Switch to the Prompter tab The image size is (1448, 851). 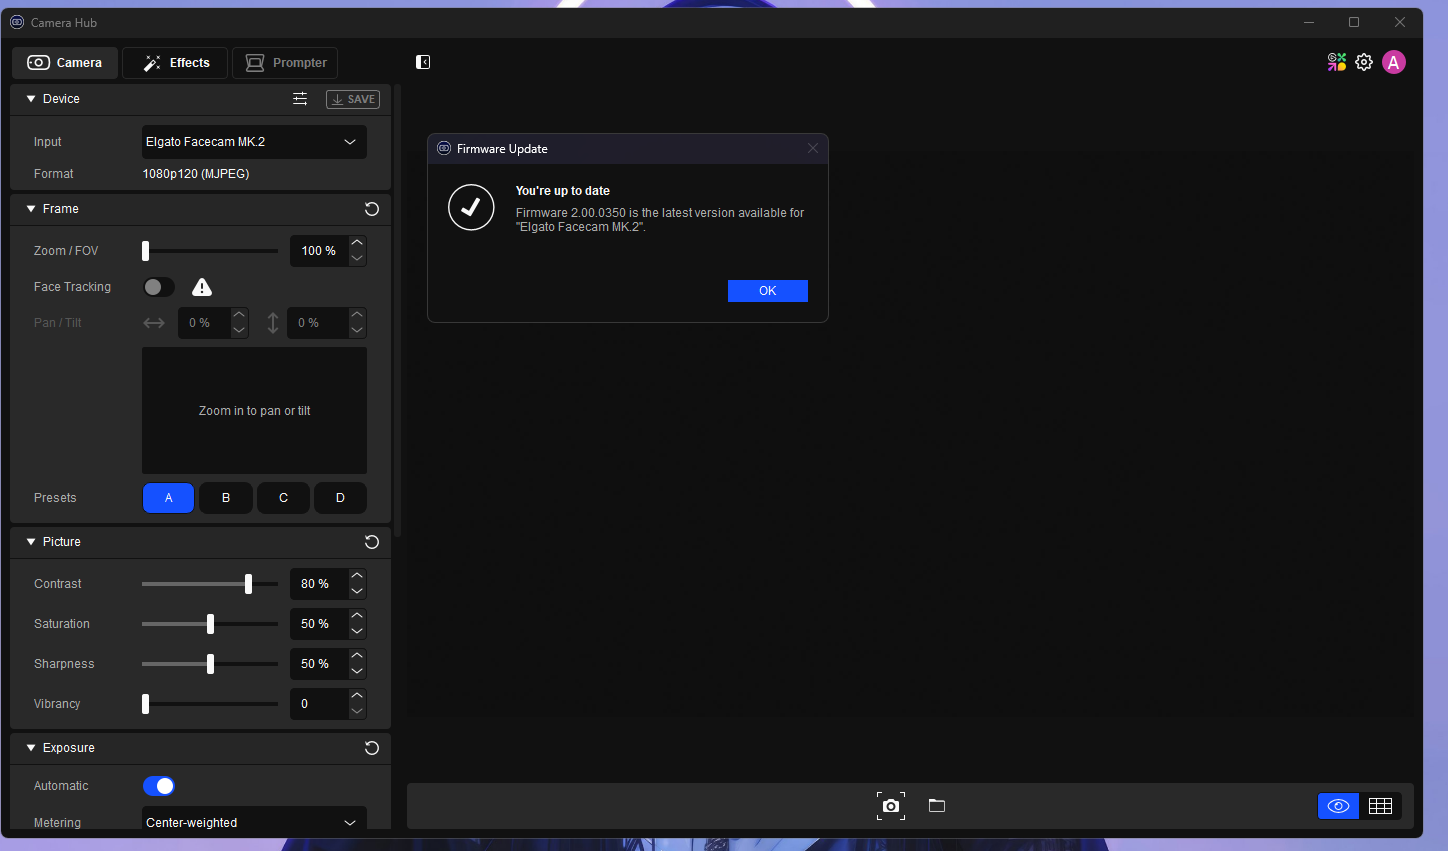point(285,63)
